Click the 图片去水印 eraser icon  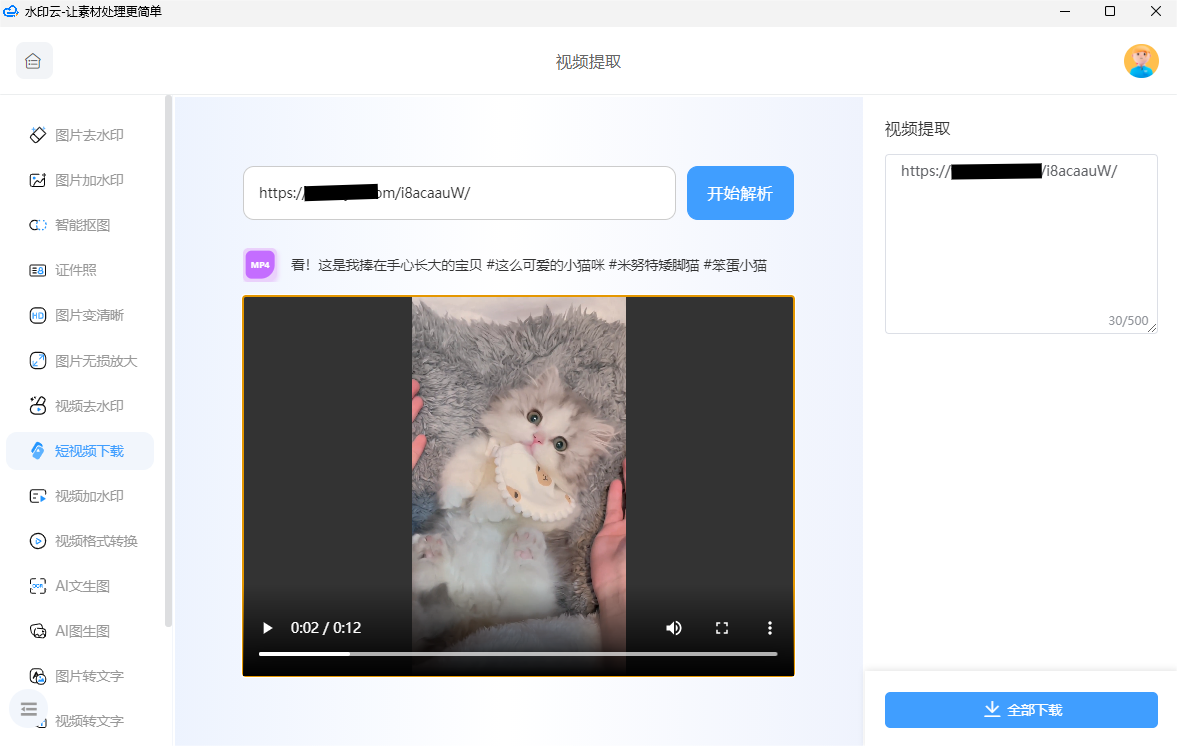pos(38,135)
